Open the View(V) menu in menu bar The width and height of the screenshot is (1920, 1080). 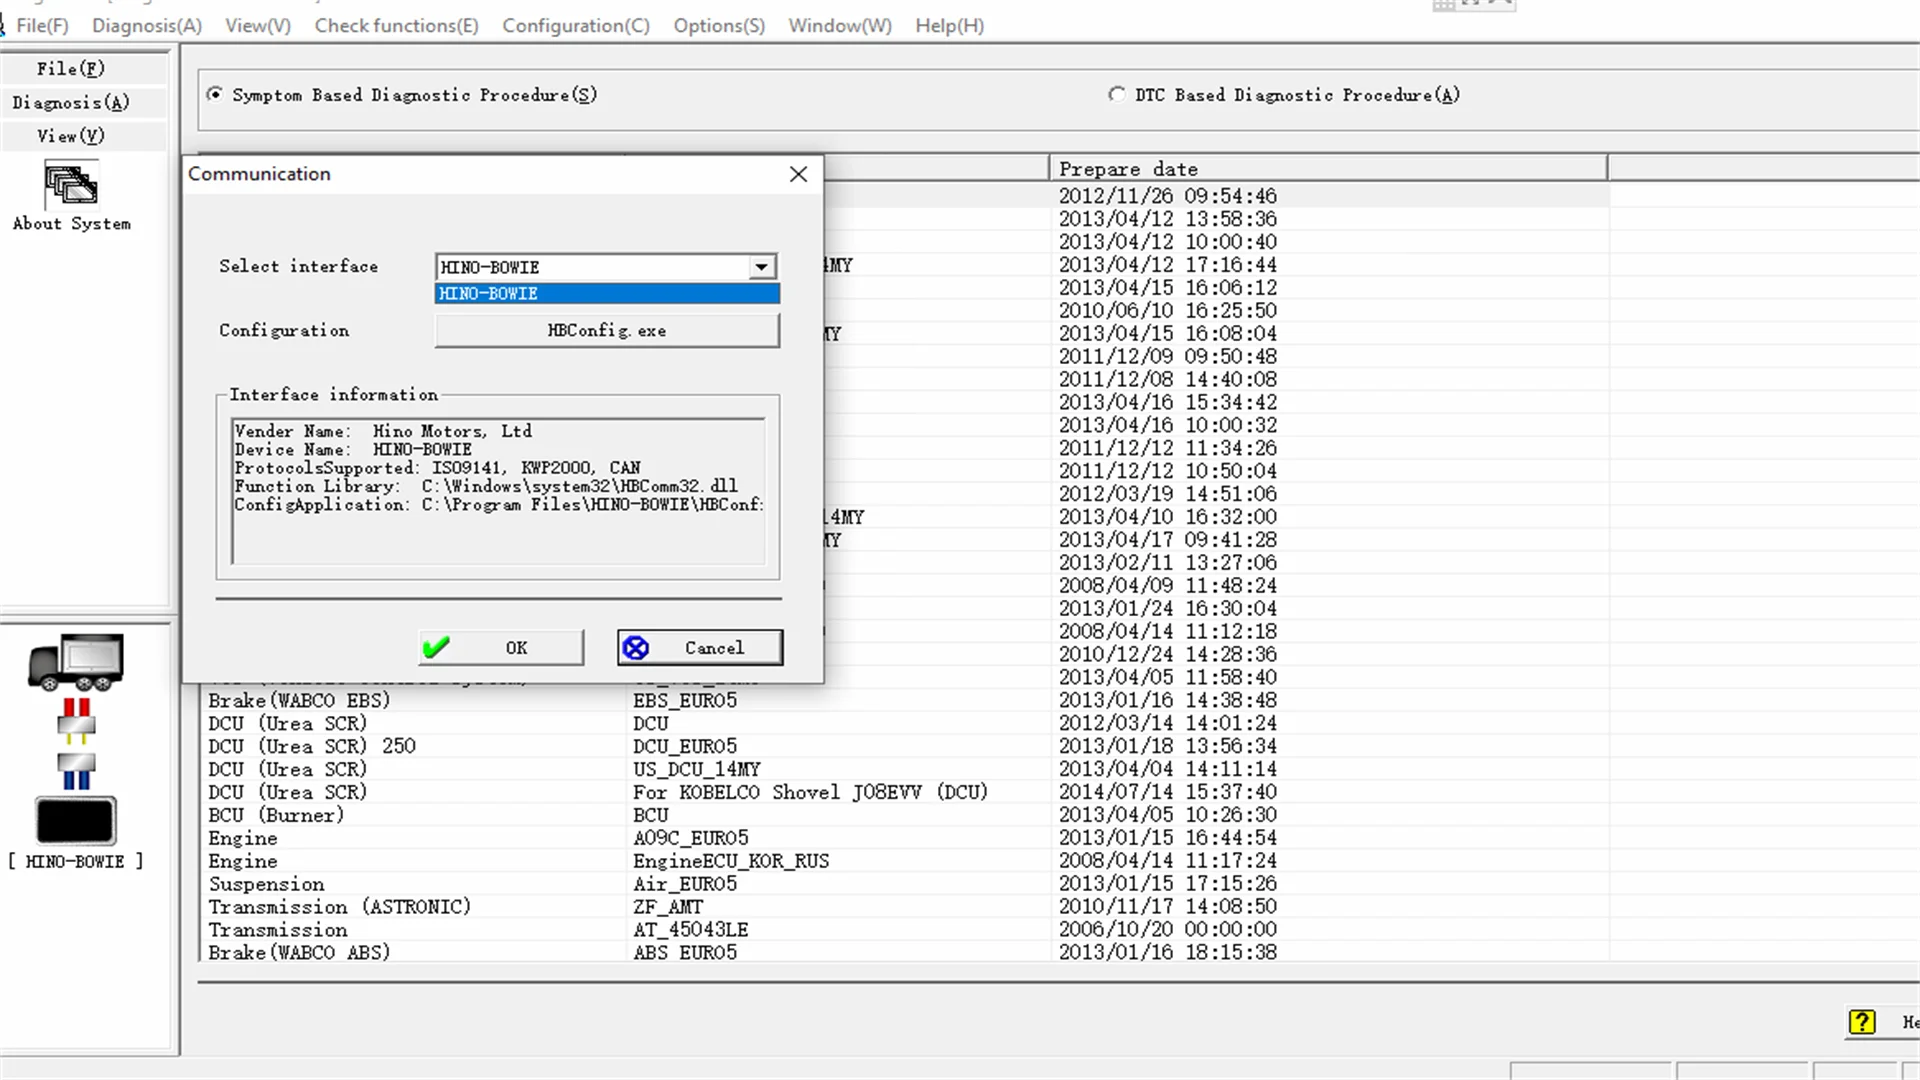click(258, 26)
